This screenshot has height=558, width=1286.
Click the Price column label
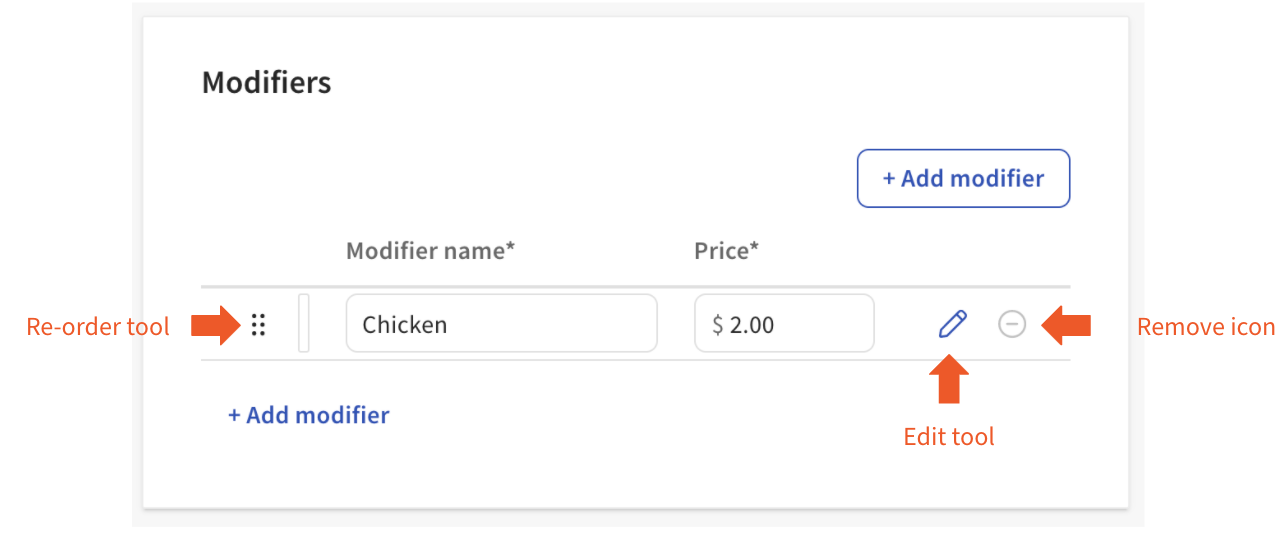[x=726, y=251]
